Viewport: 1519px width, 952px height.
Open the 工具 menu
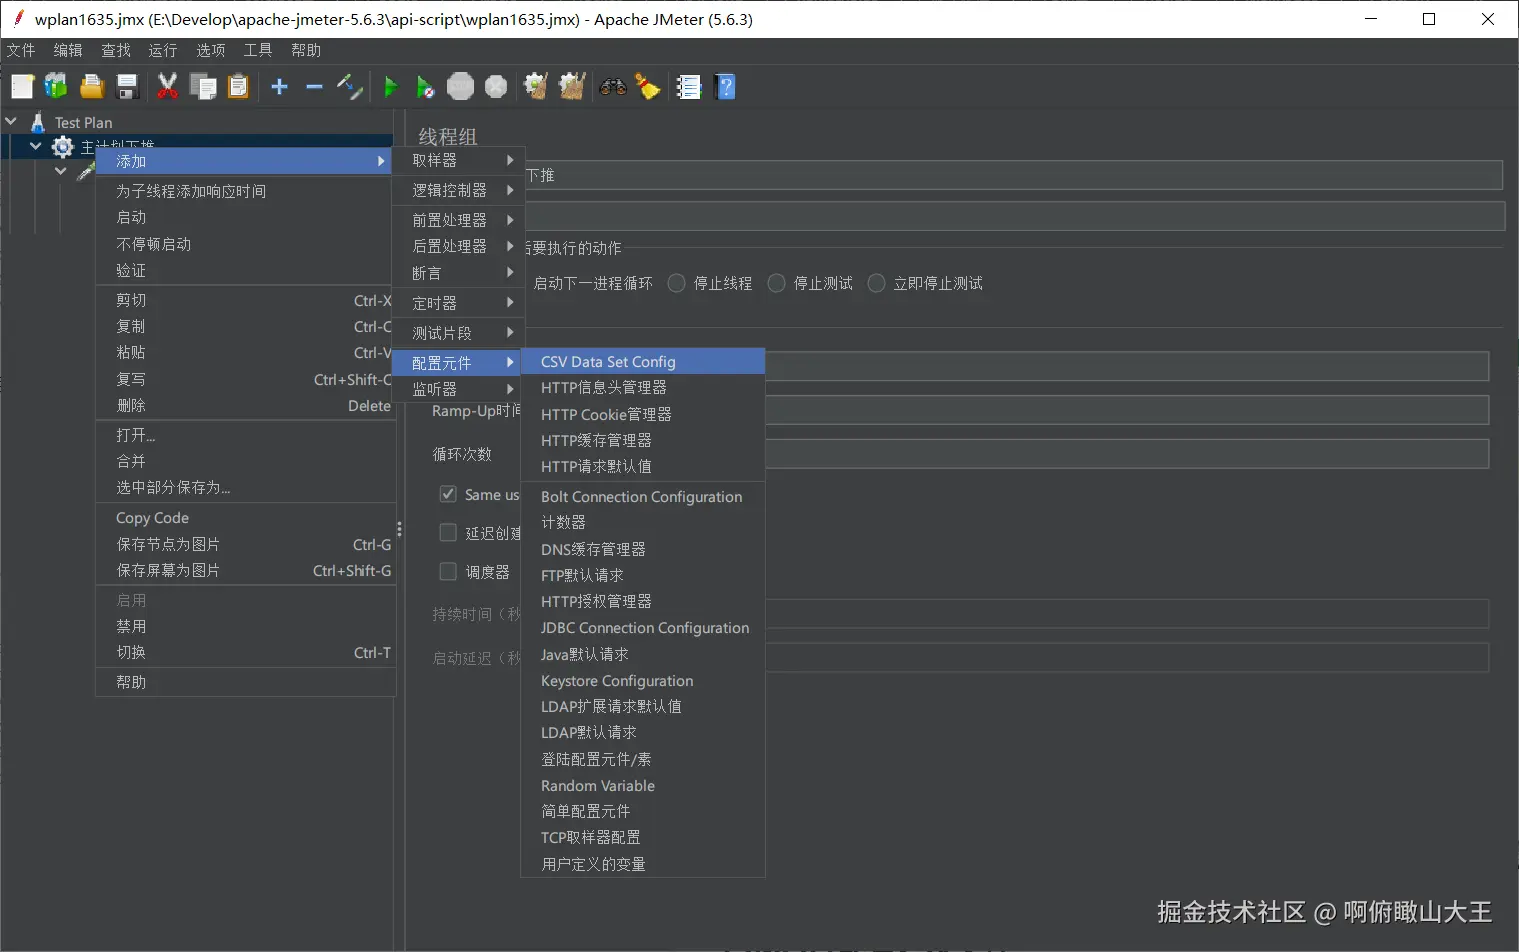tap(258, 50)
